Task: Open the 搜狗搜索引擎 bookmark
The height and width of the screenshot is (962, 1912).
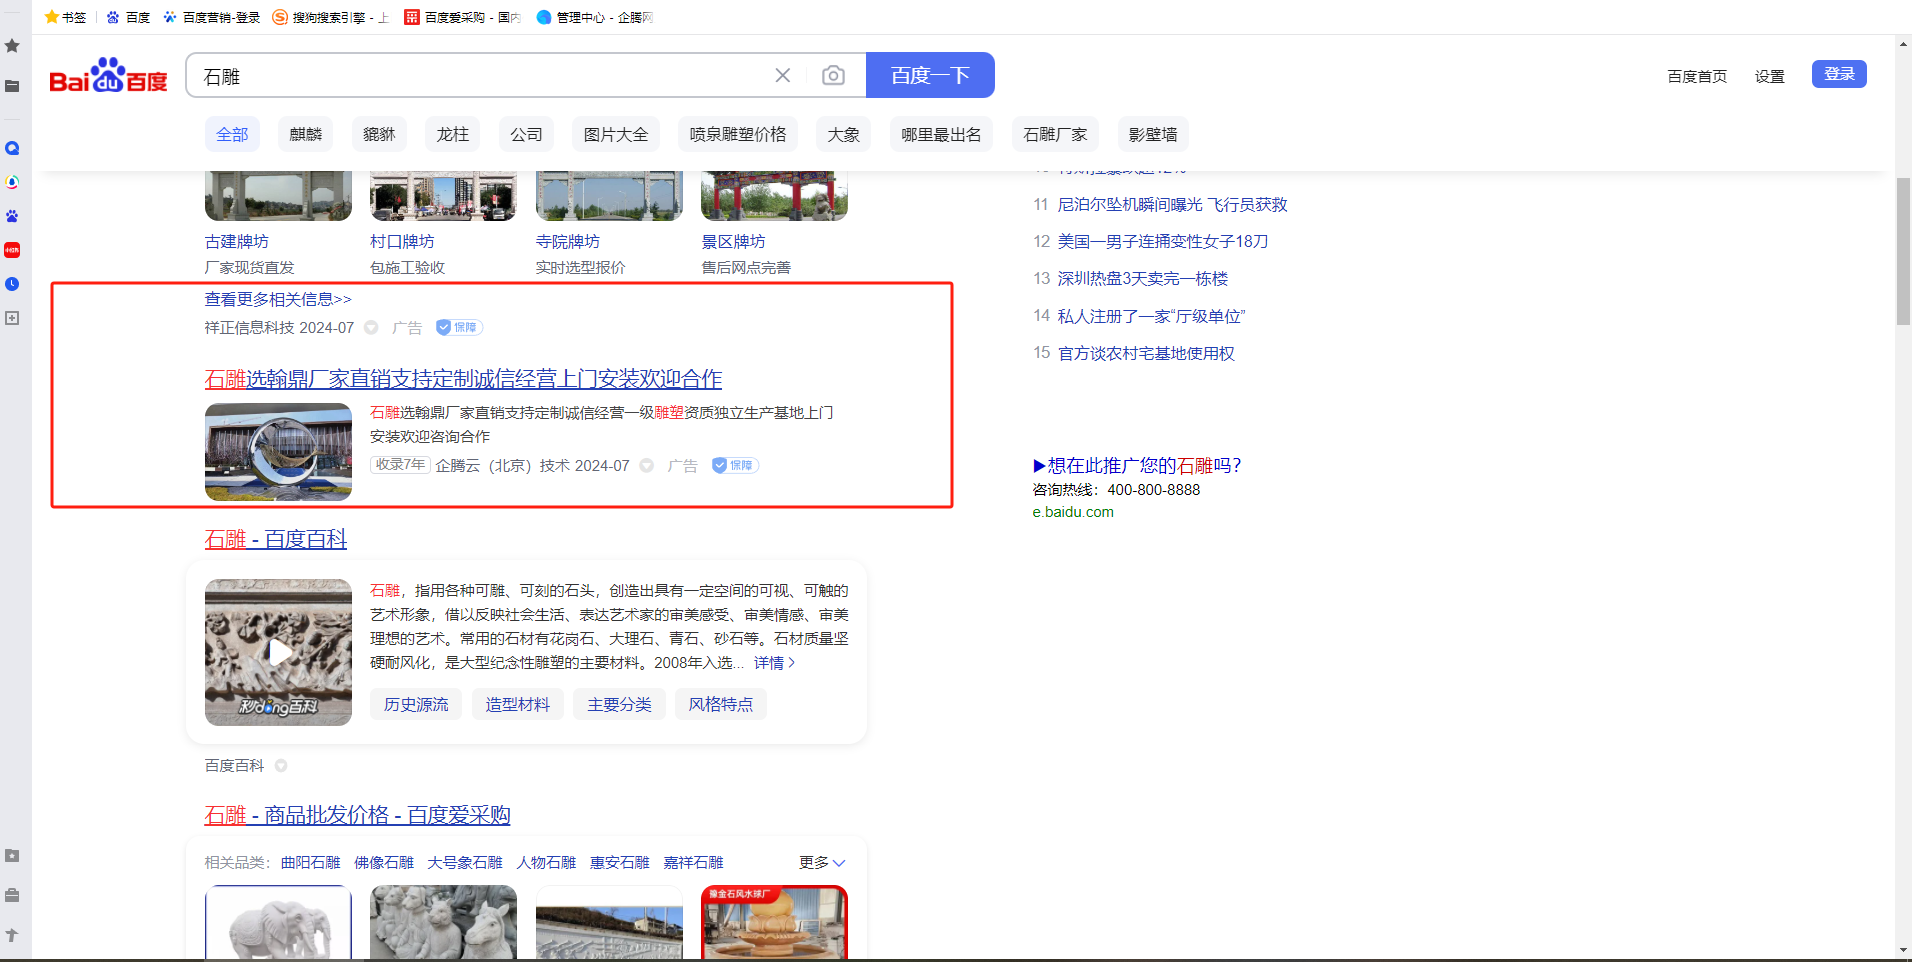Action: pyautogui.click(x=331, y=17)
